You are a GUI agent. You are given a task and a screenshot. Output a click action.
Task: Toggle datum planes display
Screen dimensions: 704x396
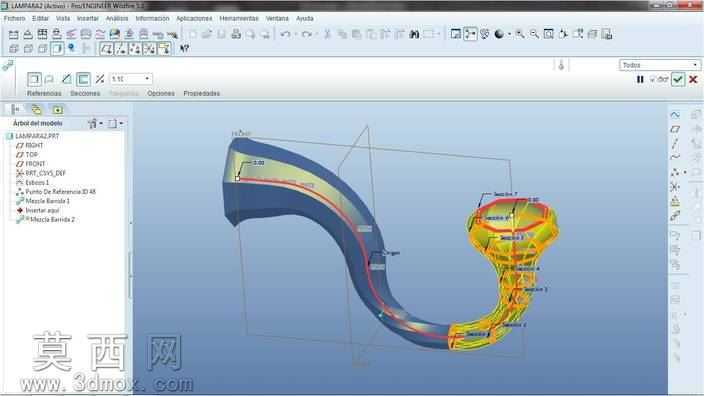tap(106, 48)
